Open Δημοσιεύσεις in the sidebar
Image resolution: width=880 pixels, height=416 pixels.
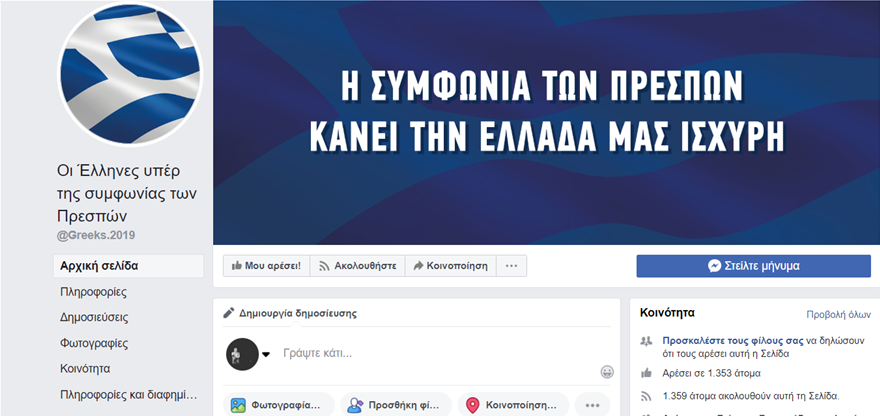[x=94, y=318]
